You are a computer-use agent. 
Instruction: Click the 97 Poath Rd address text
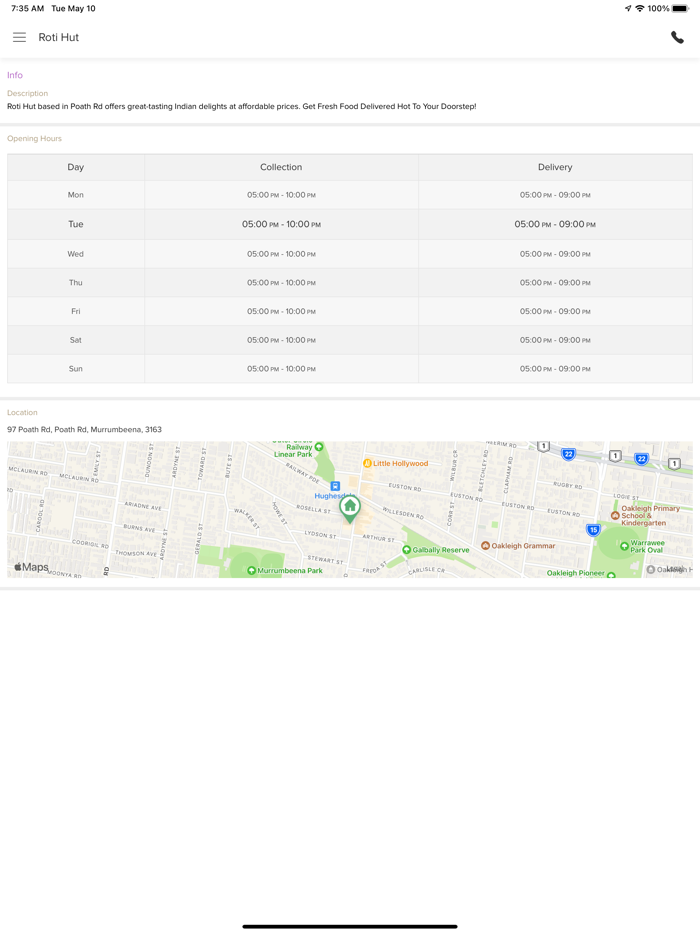point(84,429)
